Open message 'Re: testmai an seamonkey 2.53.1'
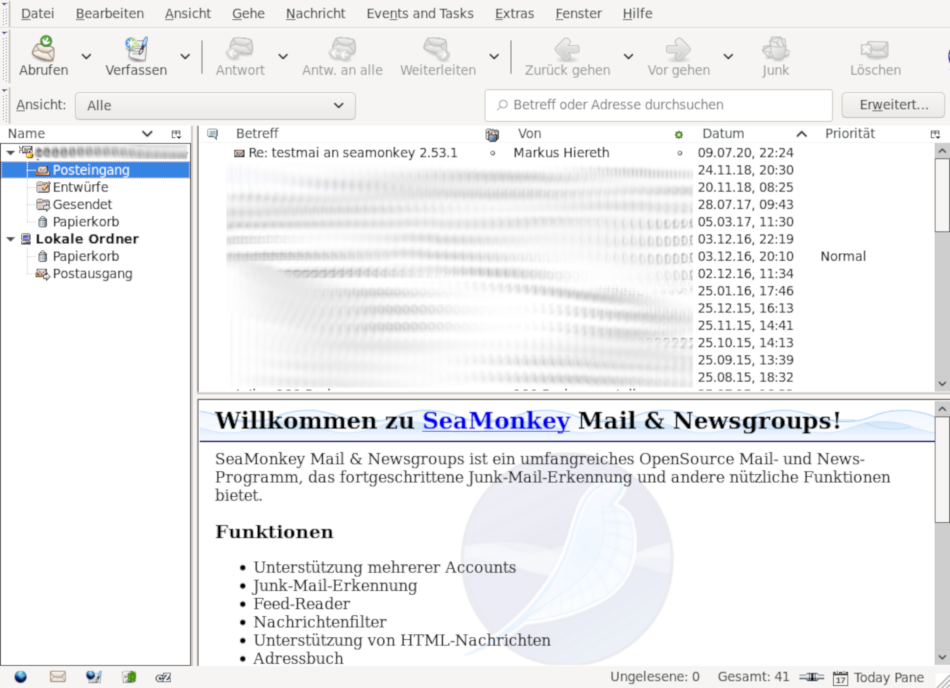The height and width of the screenshot is (688, 950). (353, 153)
